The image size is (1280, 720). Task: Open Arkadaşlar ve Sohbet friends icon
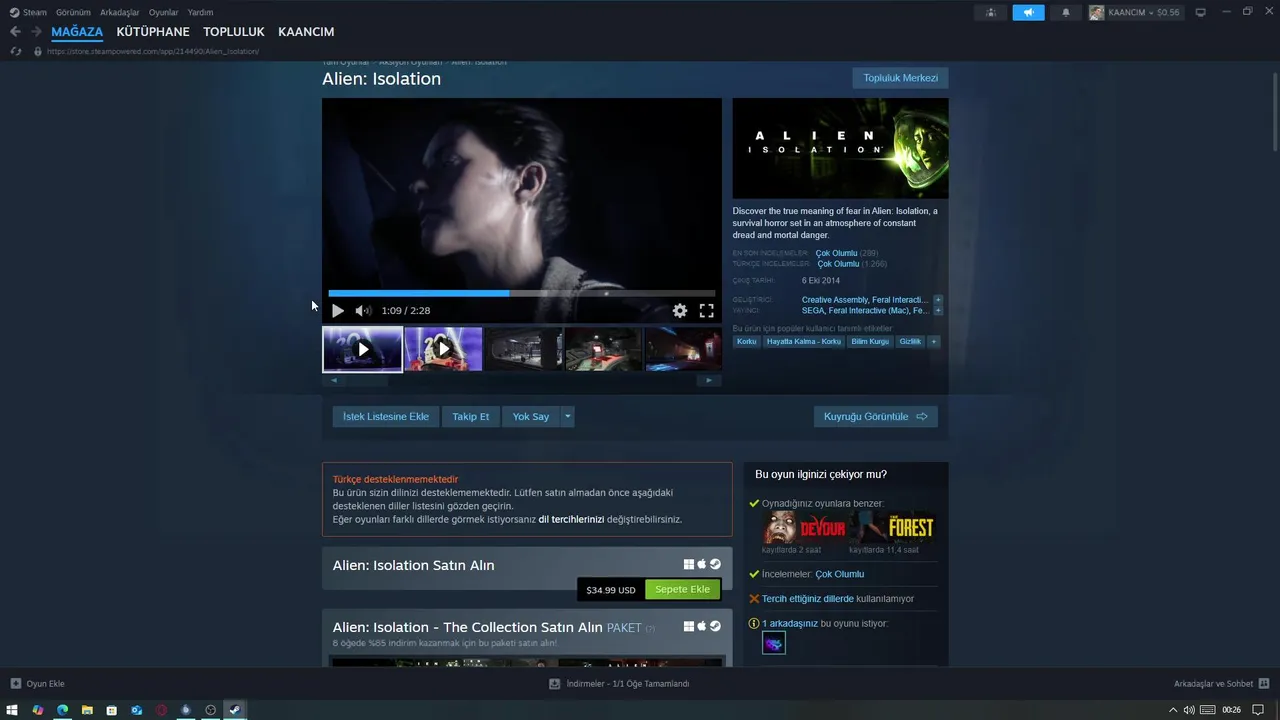click(1263, 684)
